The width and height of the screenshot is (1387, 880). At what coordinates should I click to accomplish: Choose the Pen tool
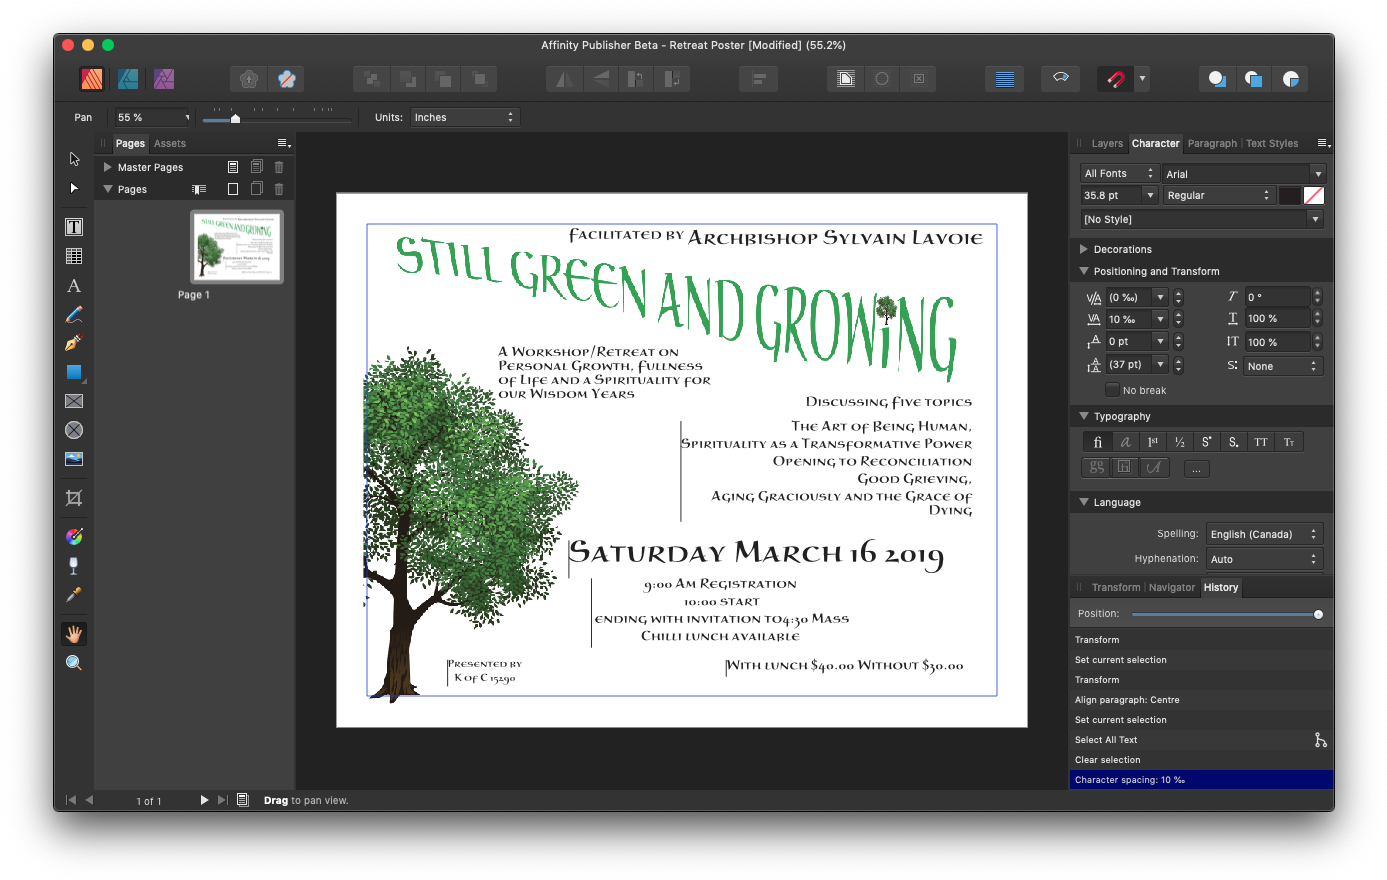[73, 343]
